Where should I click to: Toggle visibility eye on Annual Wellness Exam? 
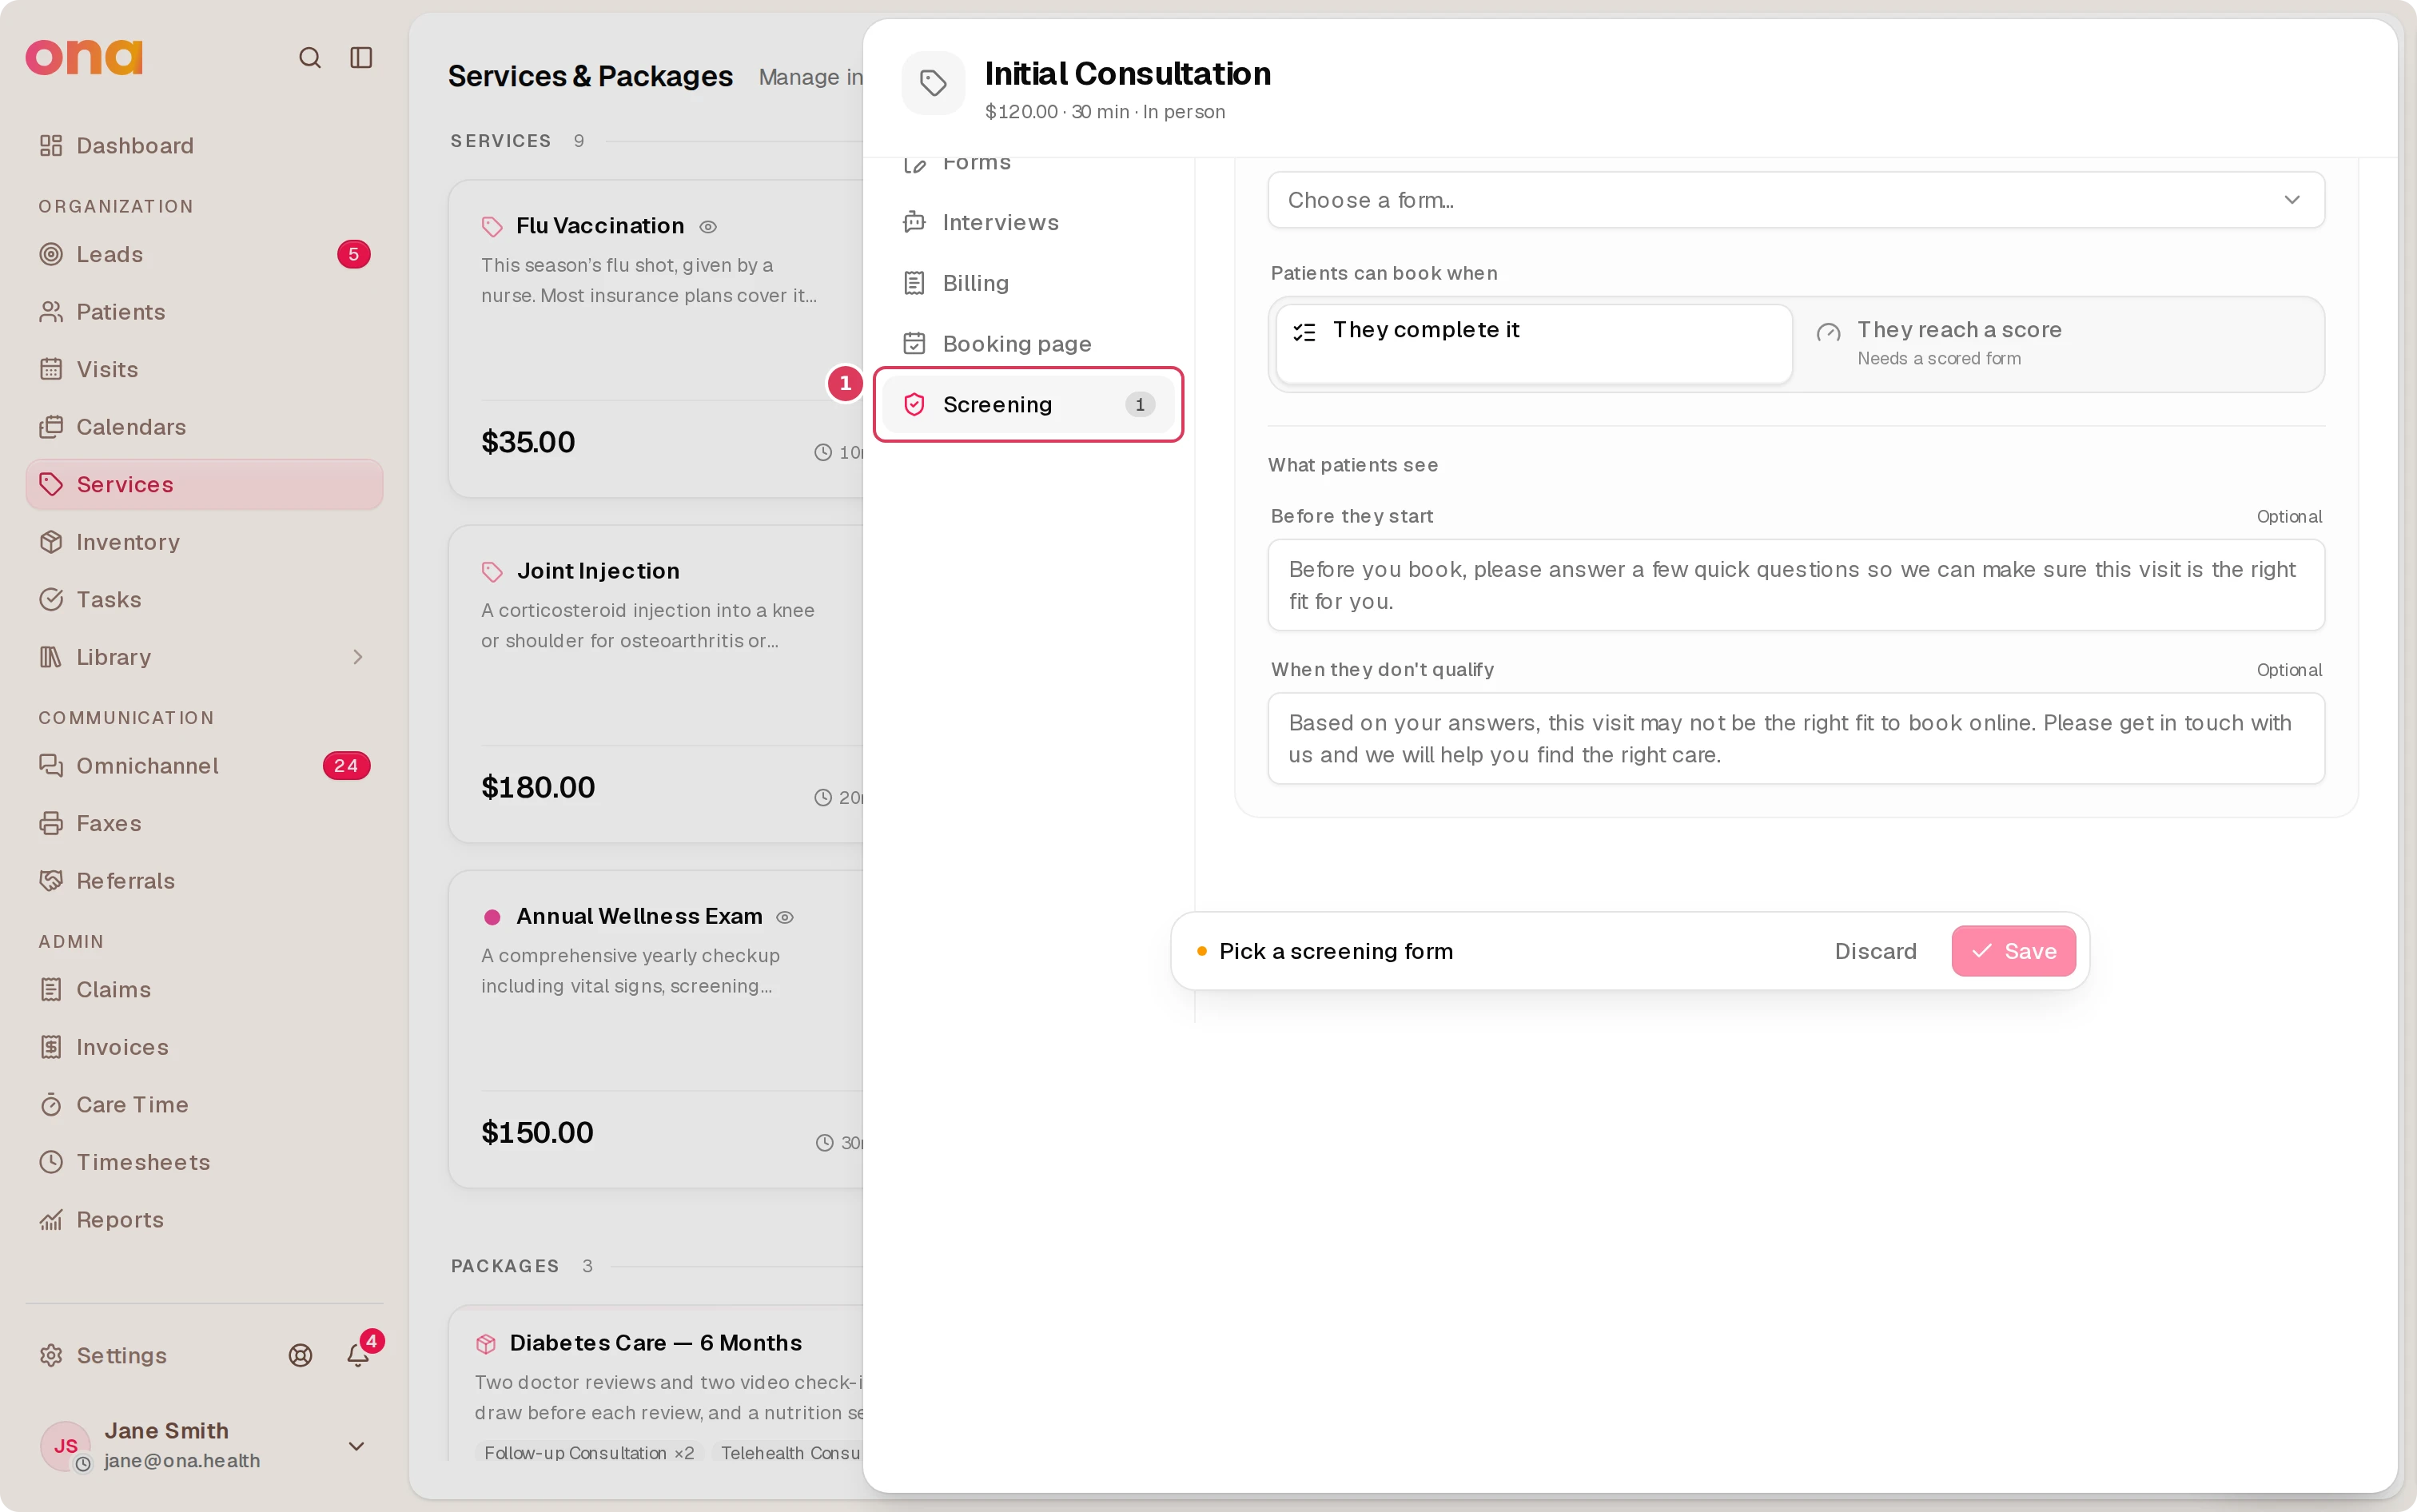pos(785,917)
